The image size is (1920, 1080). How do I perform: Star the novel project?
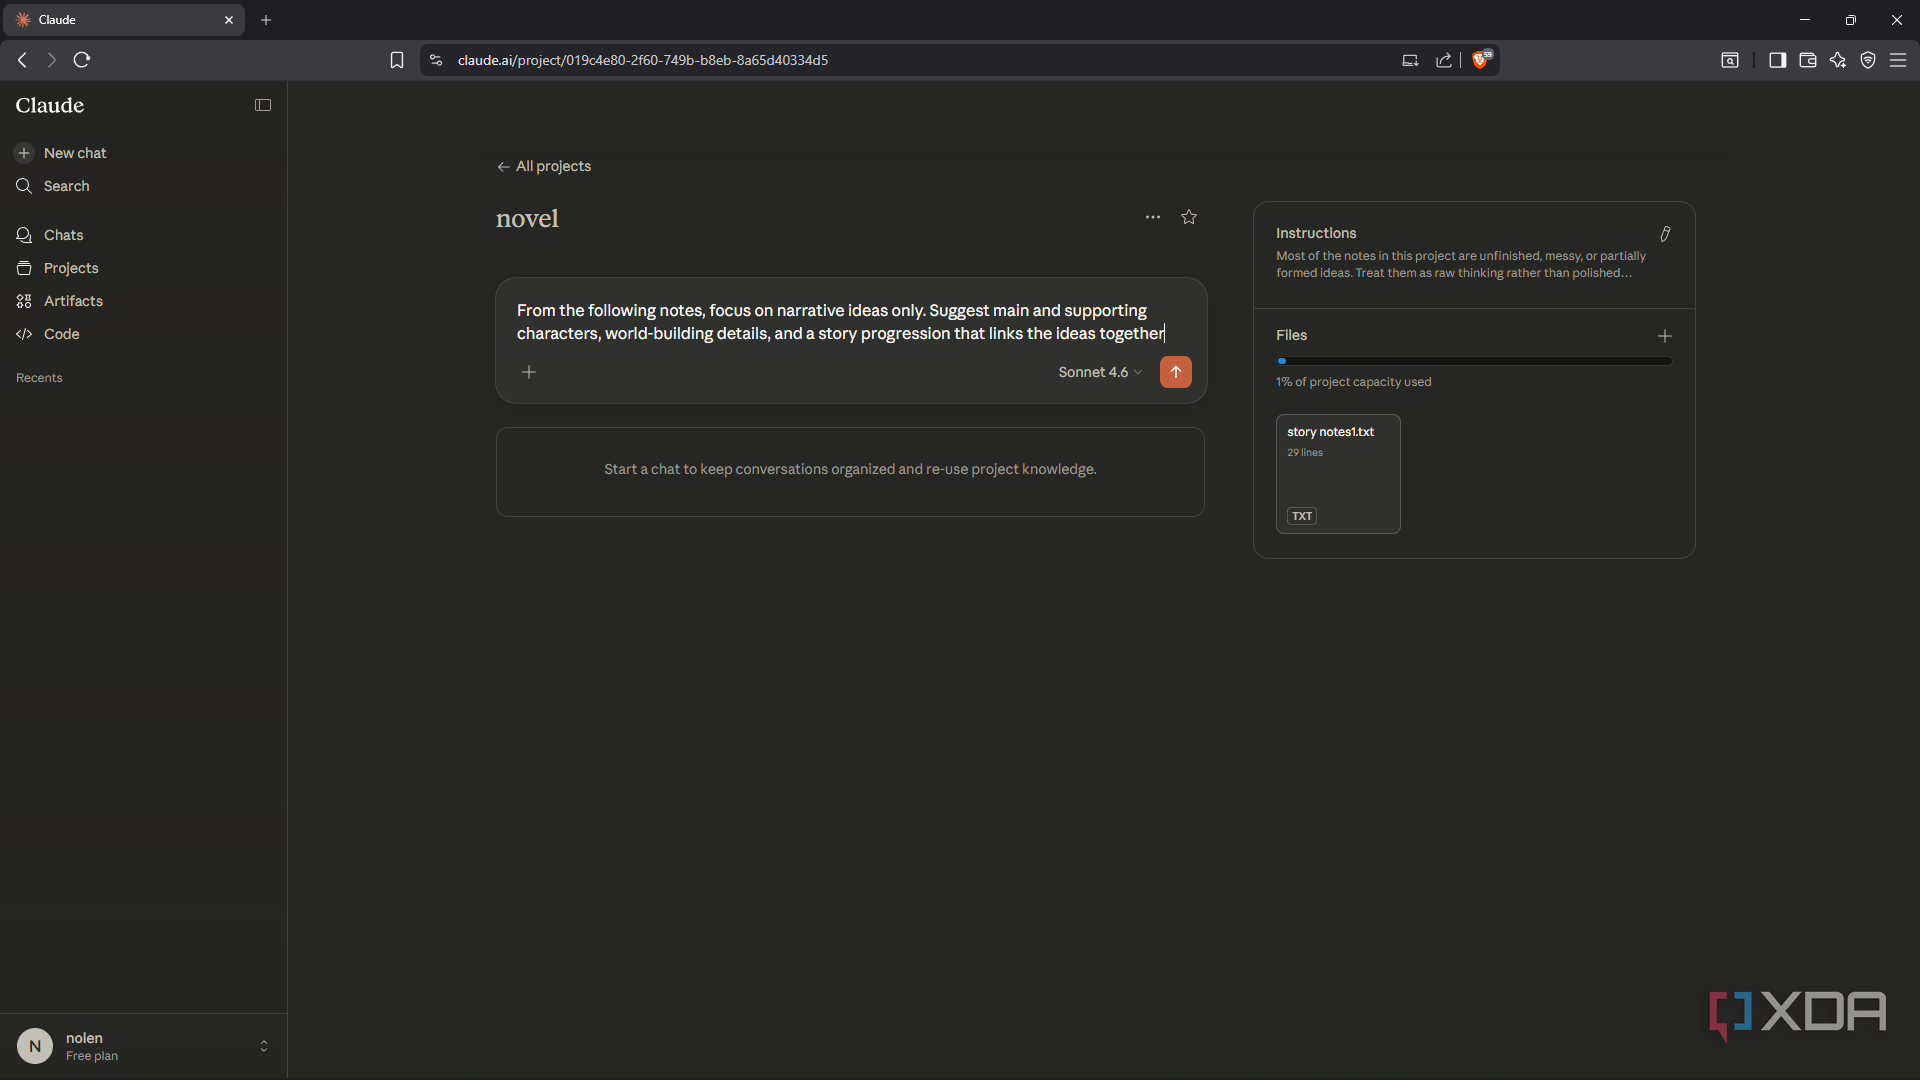point(1189,217)
